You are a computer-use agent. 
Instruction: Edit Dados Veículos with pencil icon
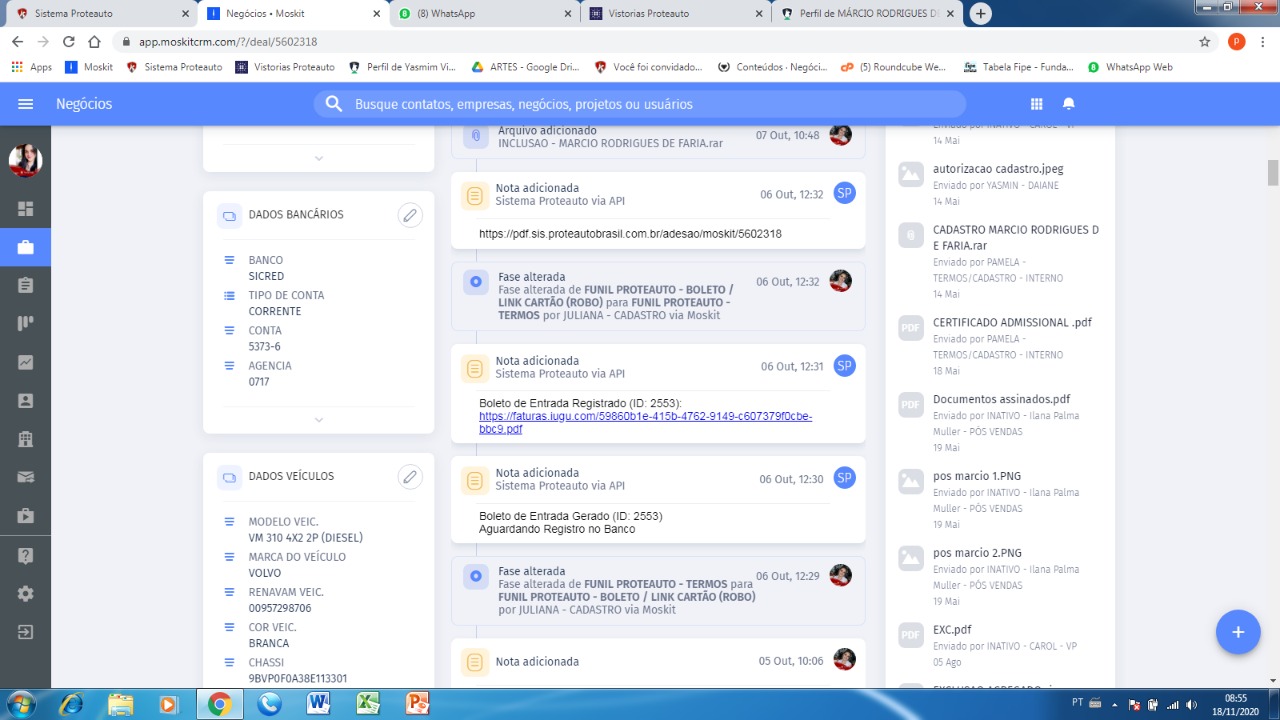coord(409,477)
